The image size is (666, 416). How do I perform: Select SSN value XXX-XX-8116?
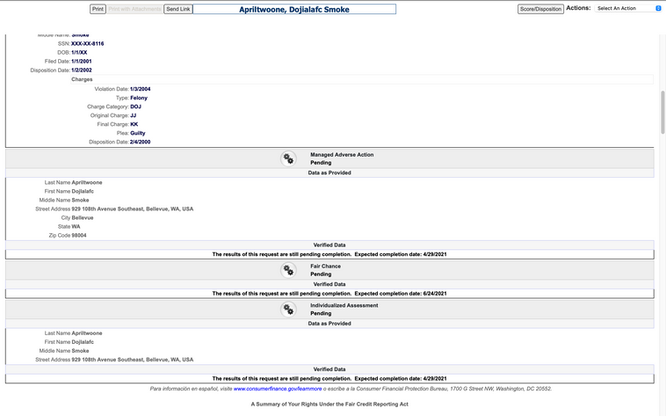(87, 44)
